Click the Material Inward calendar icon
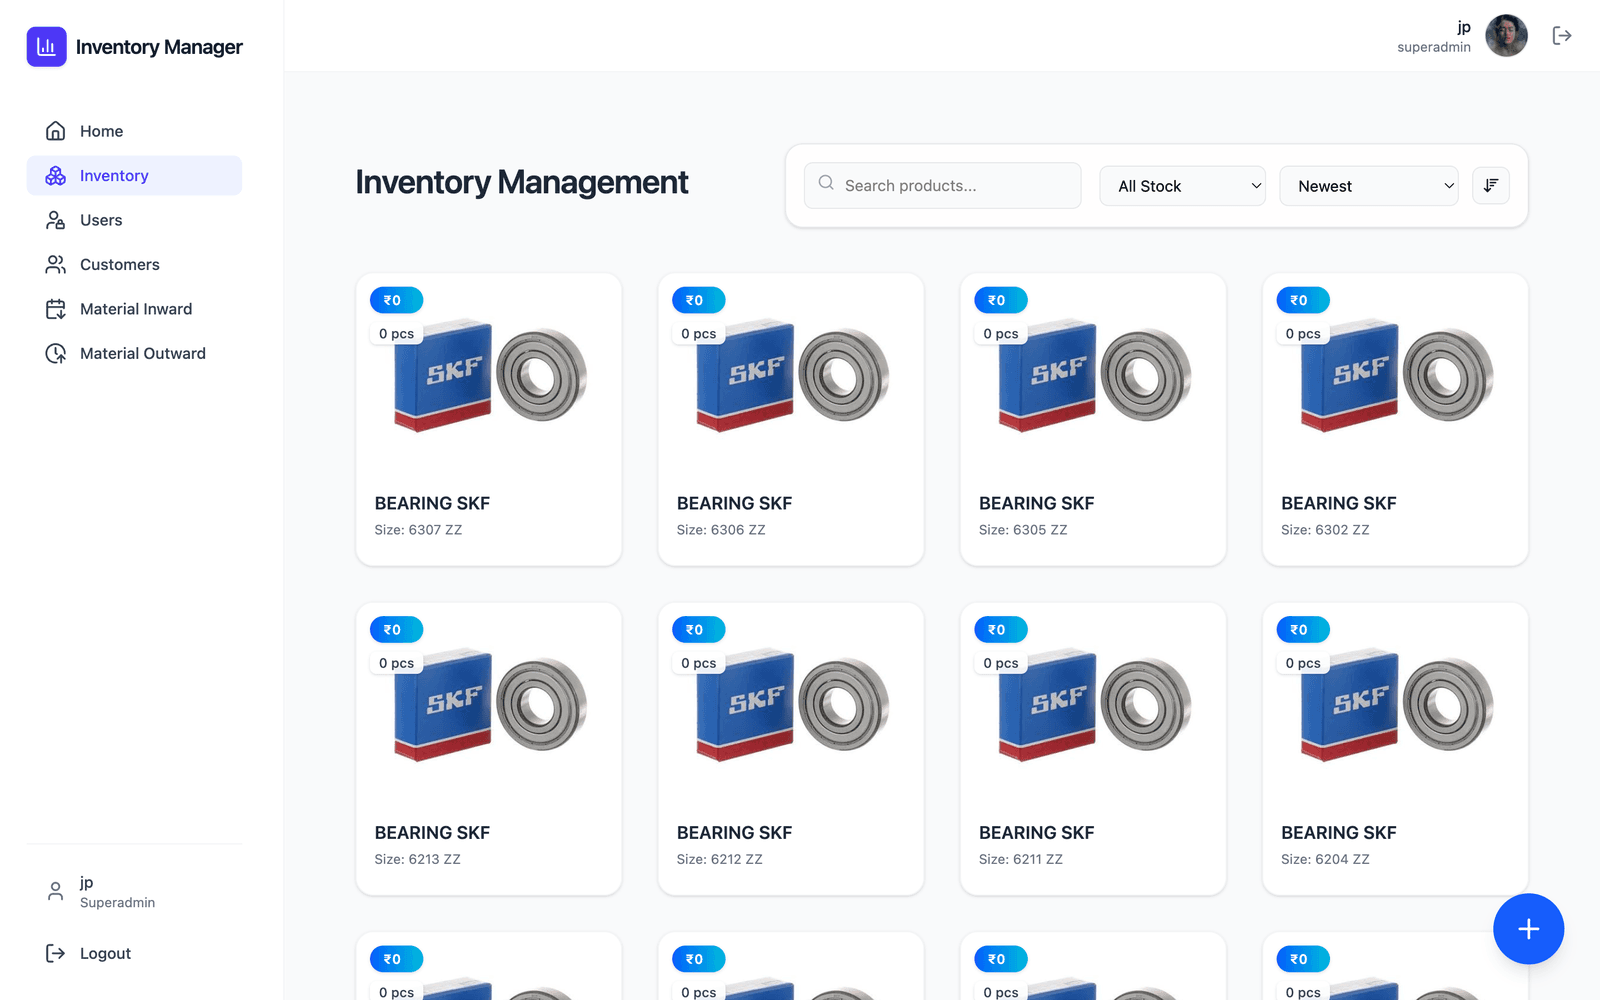Screen dimensions: 1600x1000 click(56, 309)
